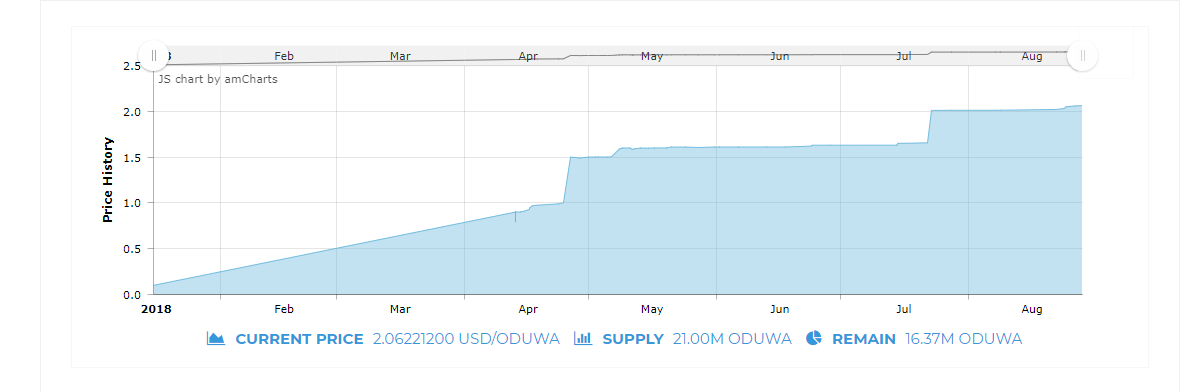1193x392 pixels.
Task: Click the SUPPLY label
Action: (x=633, y=339)
